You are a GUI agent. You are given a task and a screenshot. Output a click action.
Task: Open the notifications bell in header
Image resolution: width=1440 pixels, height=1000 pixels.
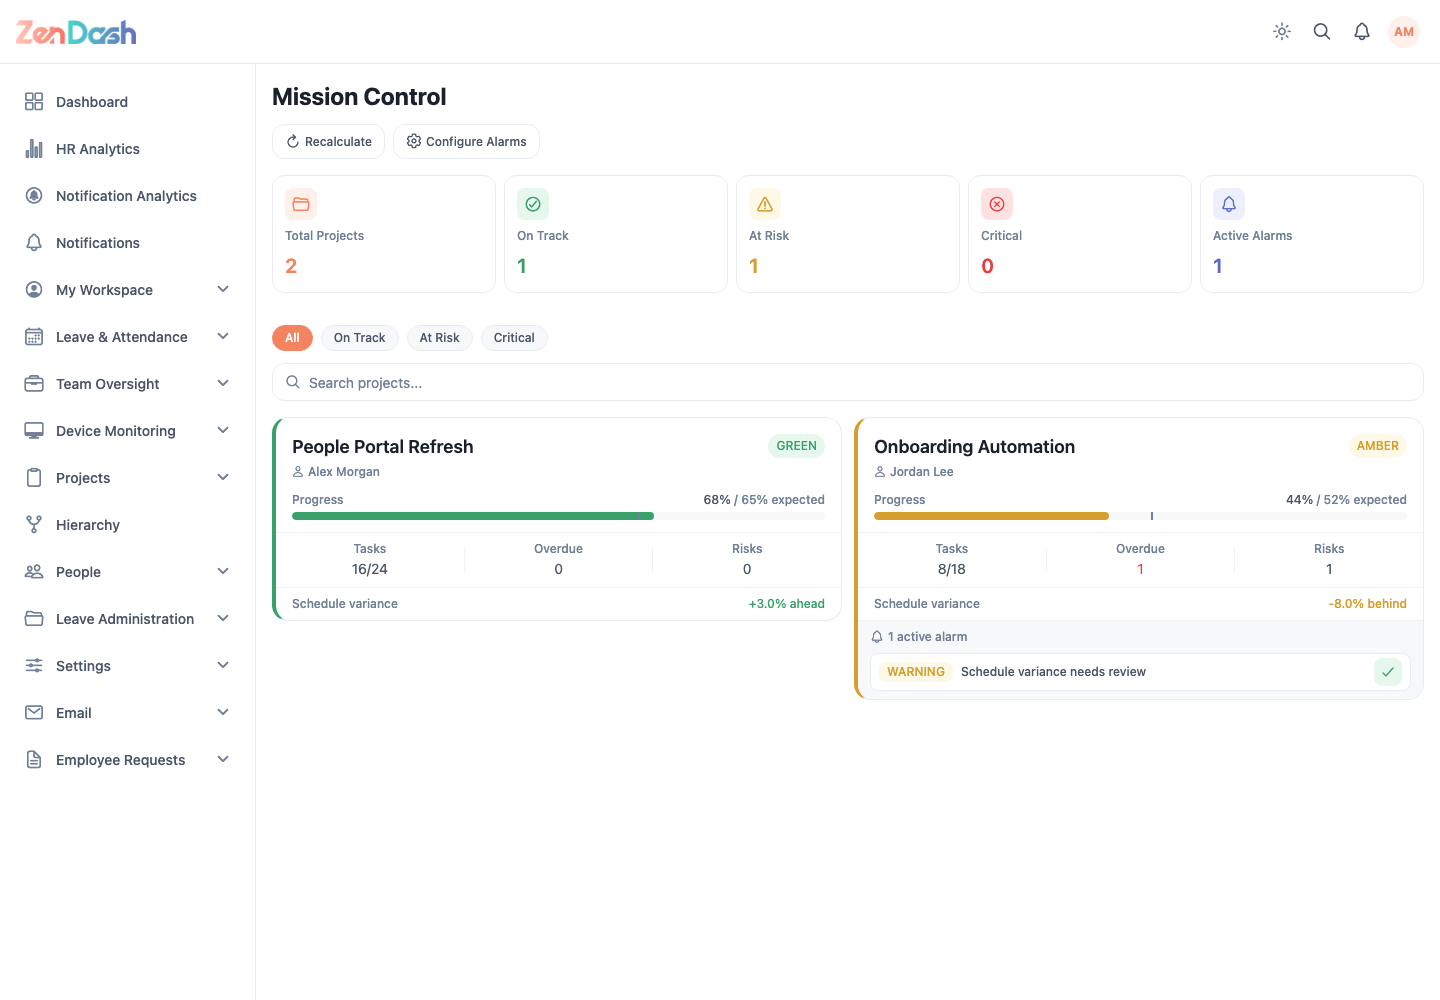(1362, 32)
